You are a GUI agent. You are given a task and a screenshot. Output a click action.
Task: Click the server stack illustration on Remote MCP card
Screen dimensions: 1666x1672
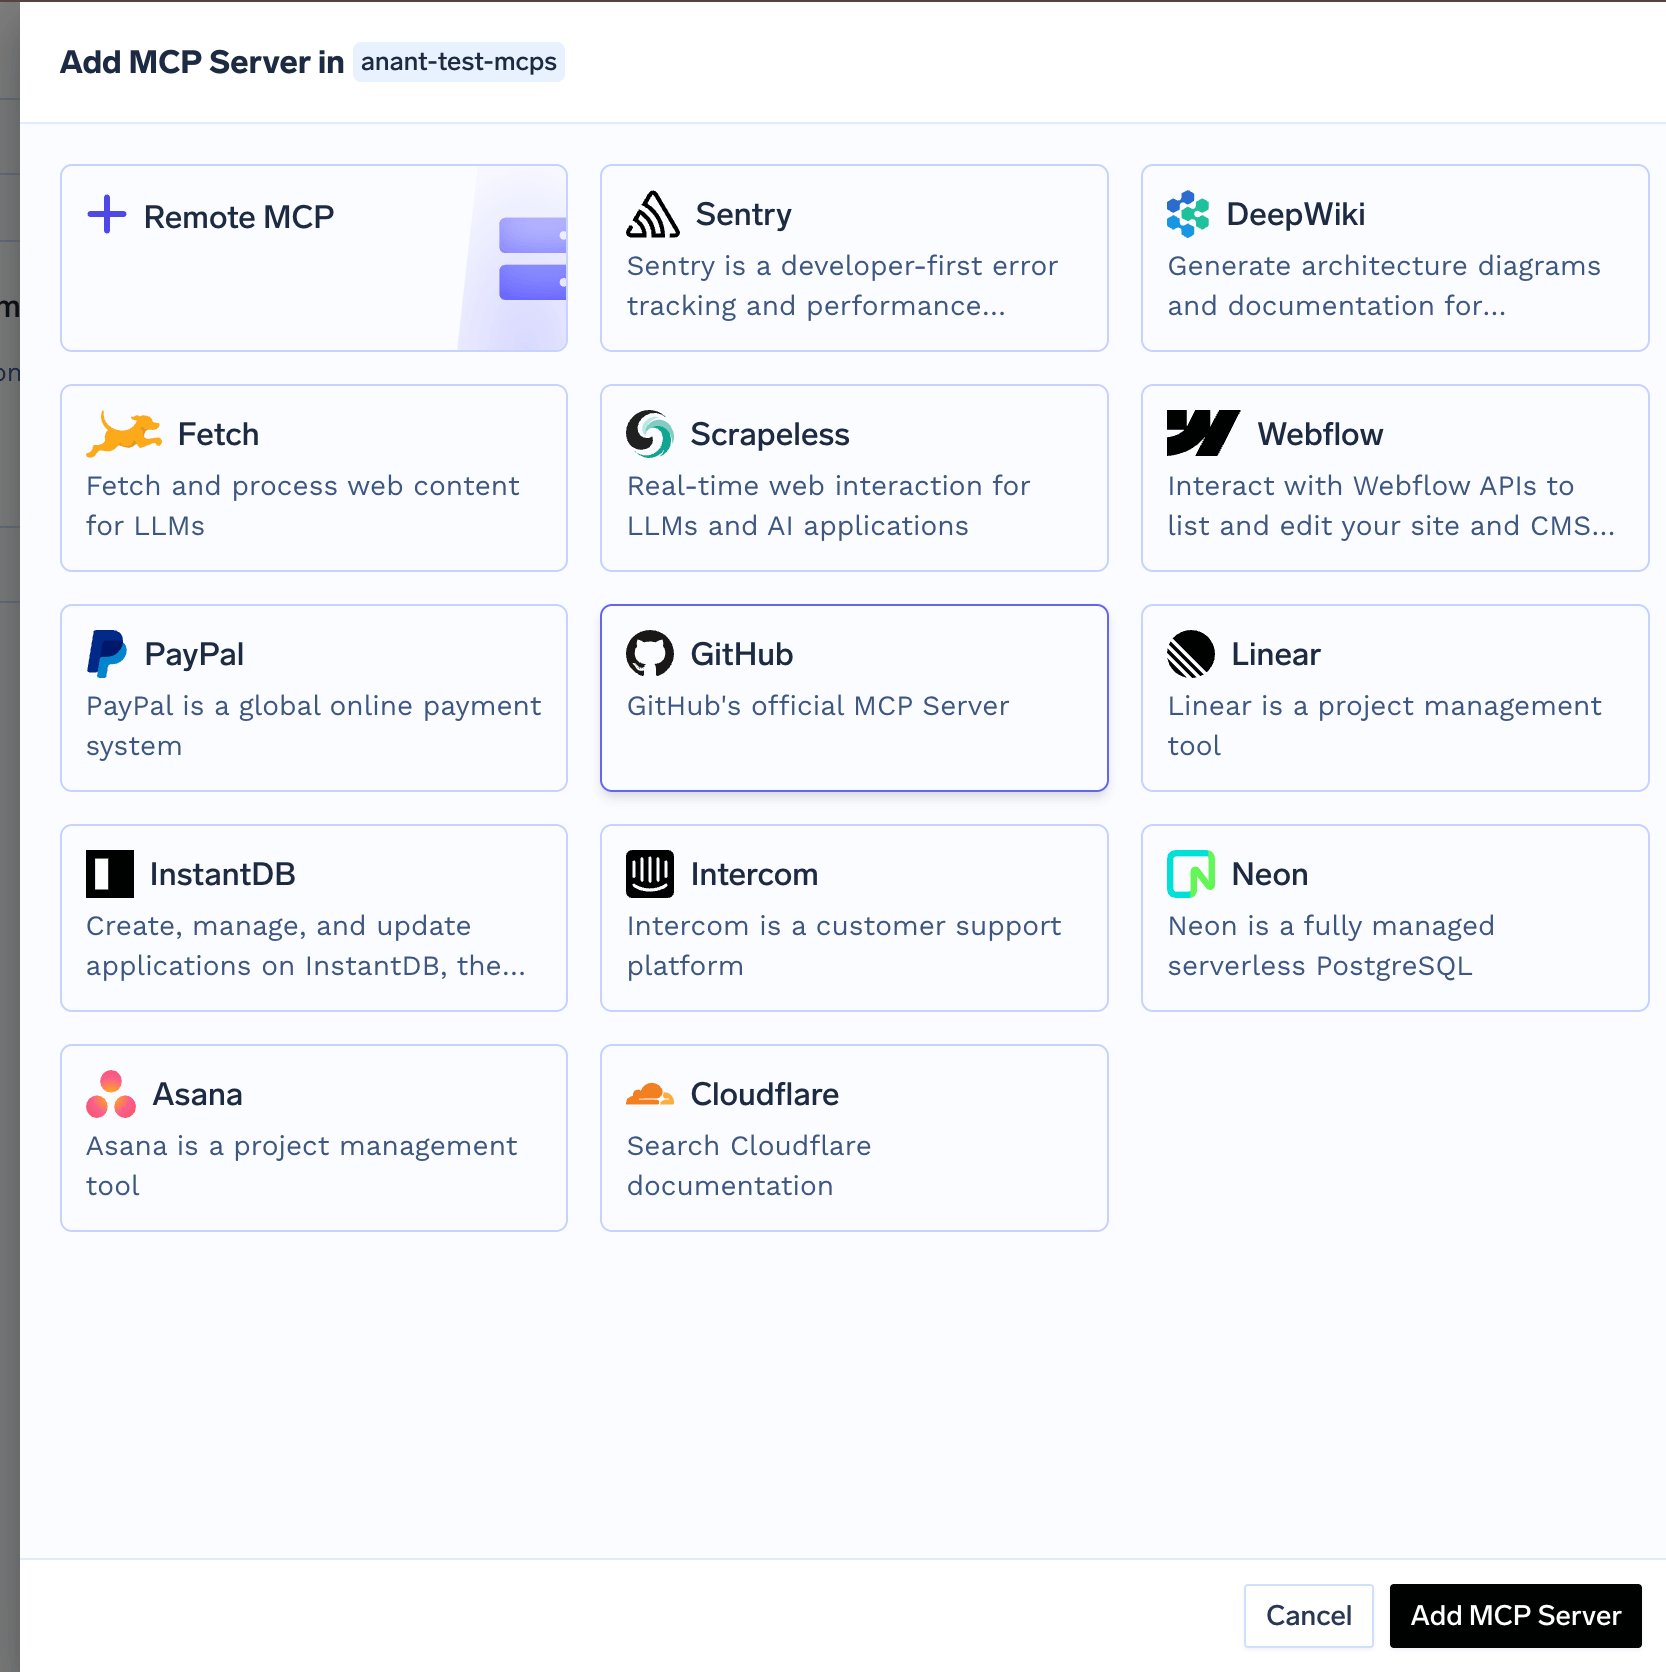click(x=532, y=259)
